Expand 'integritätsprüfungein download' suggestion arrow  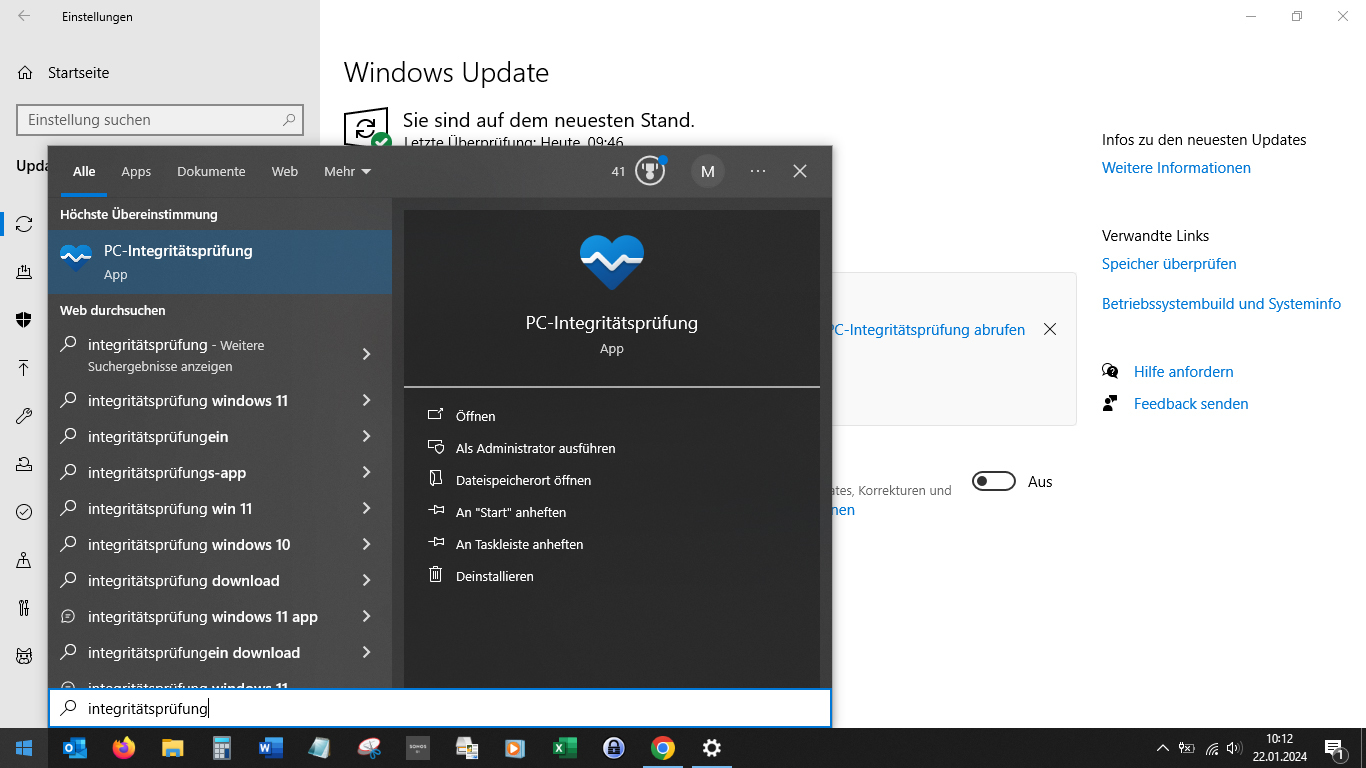[x=366, y=652]
